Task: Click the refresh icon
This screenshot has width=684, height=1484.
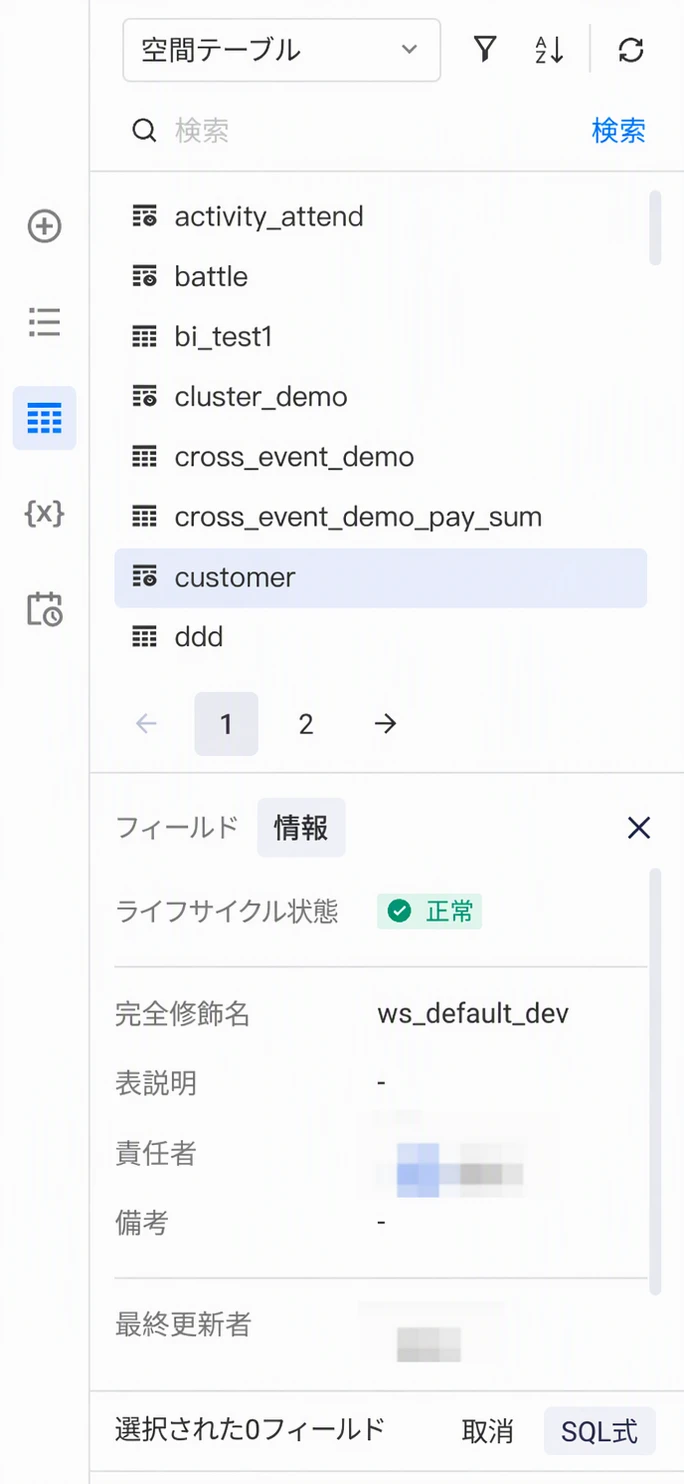Action: coord(631,50)
